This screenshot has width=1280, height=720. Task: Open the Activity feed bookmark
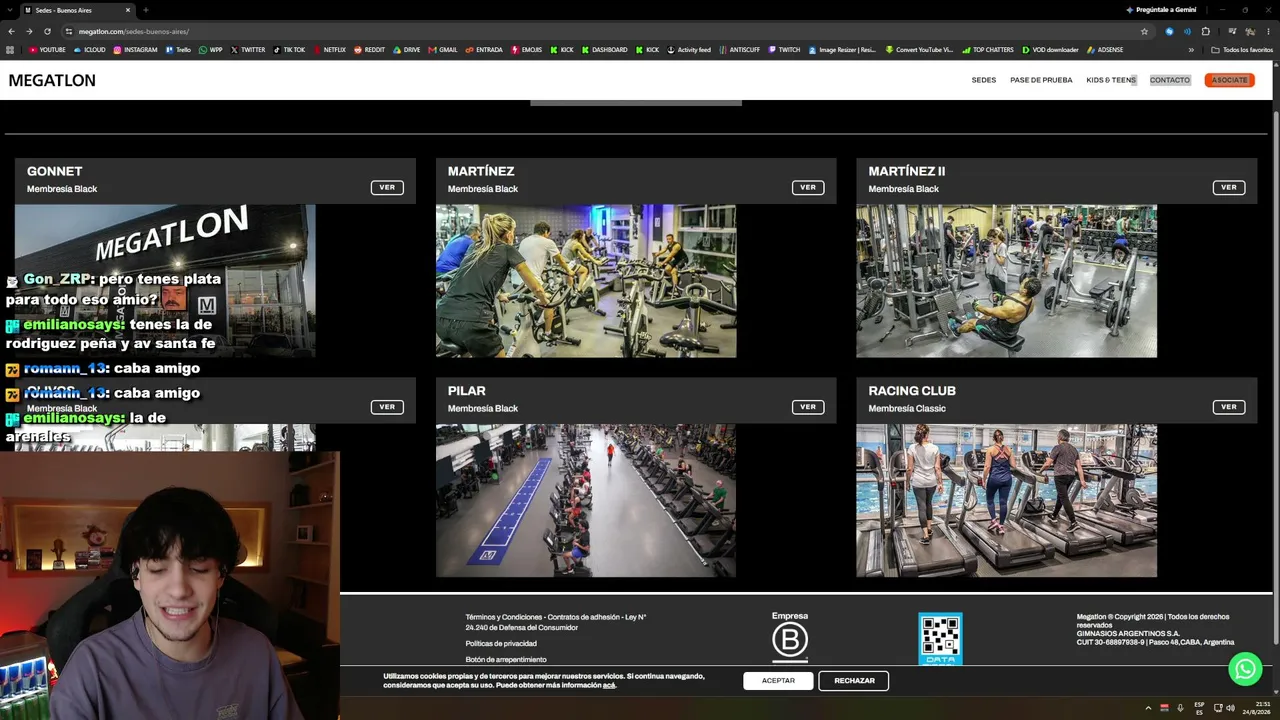click(689, 50)
